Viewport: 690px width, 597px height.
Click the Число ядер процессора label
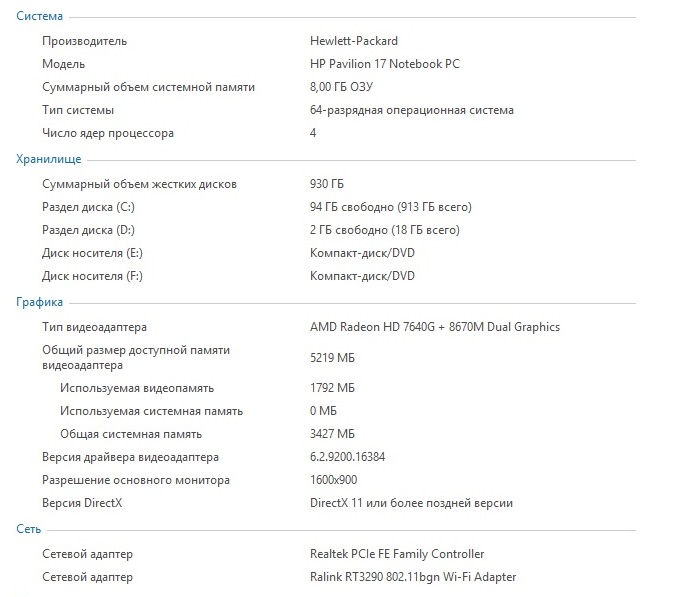pyautogui.click(x=108, y=133)
